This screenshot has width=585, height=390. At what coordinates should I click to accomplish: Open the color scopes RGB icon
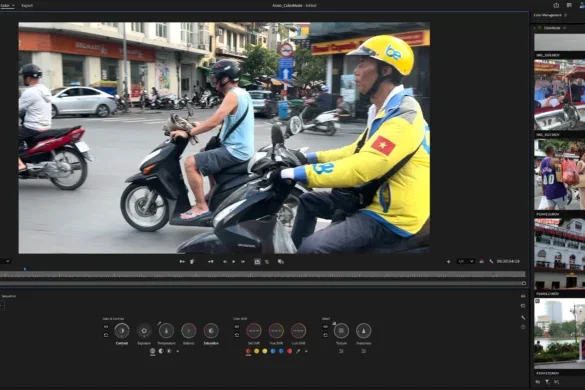tap(482, 261)
